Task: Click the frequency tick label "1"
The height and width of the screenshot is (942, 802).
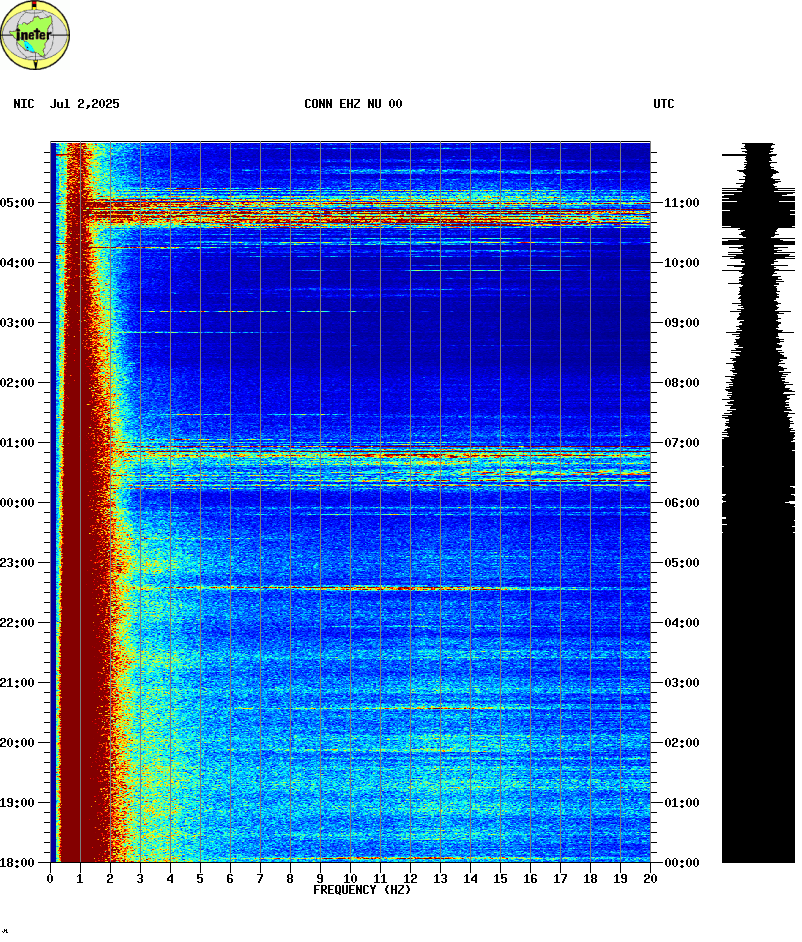Action: pyautogui.click(x=80, y=879)
